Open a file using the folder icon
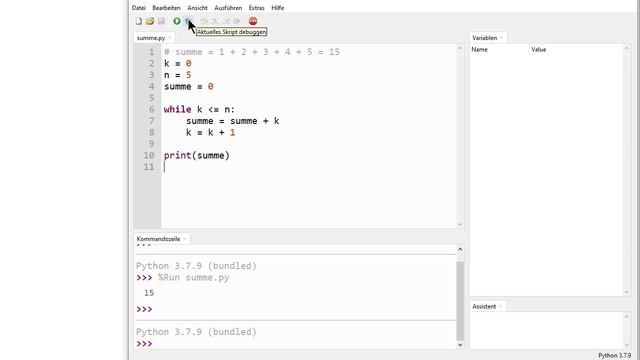The height and width of the screenshot is (360, 640). tap(150, 21)
